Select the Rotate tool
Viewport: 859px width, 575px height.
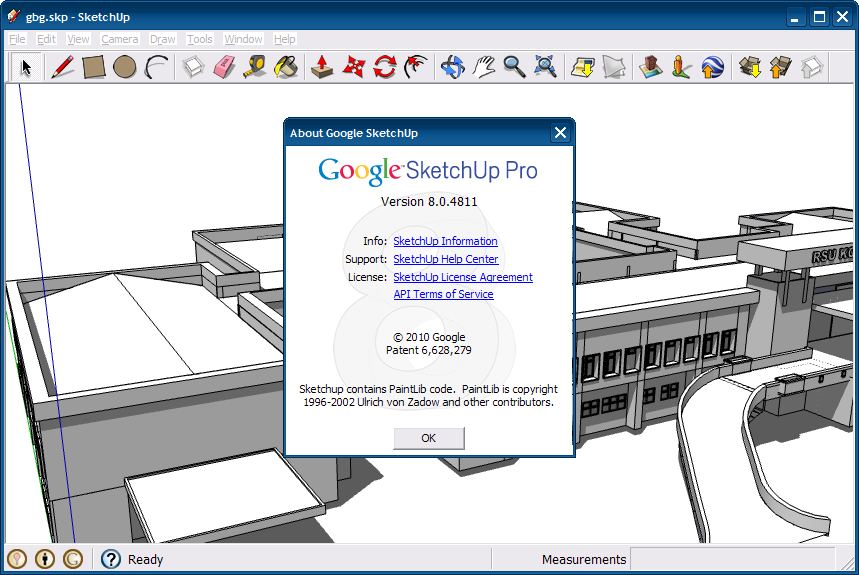[385, 67]
